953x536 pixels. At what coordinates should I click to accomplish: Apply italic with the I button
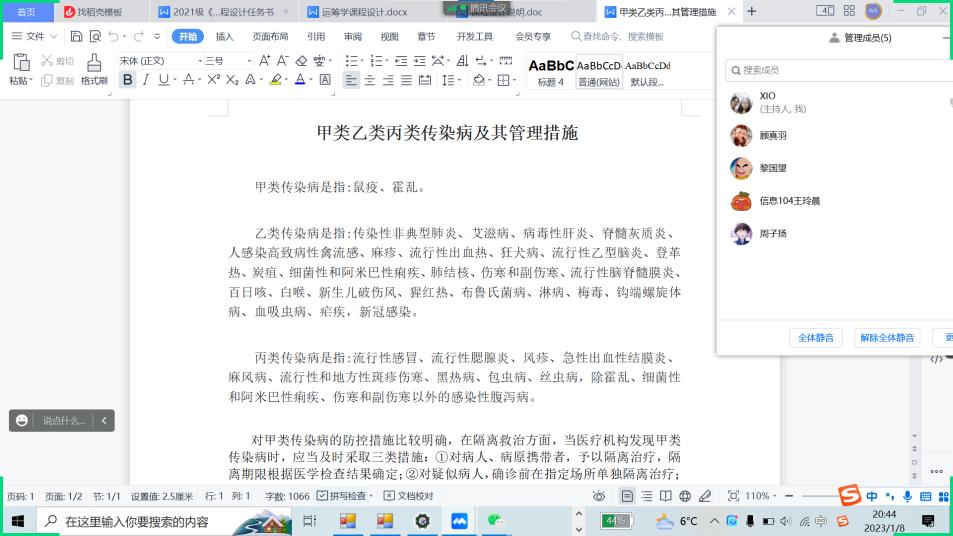145,80
